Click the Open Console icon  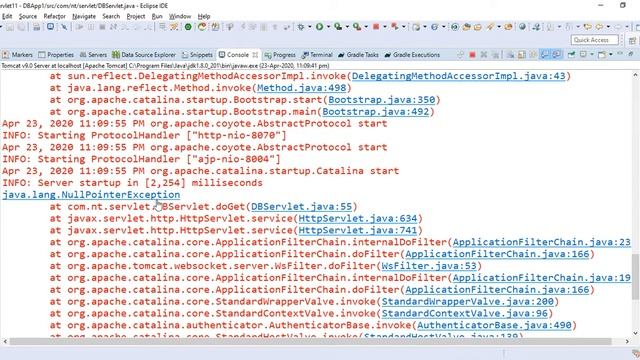click(x=602, y=55)
